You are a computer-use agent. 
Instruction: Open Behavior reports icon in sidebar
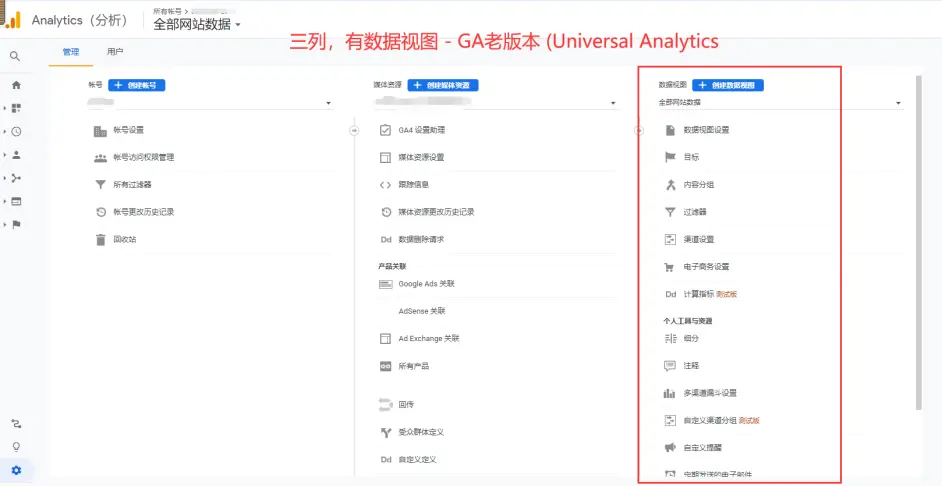[x=16, y=201]
